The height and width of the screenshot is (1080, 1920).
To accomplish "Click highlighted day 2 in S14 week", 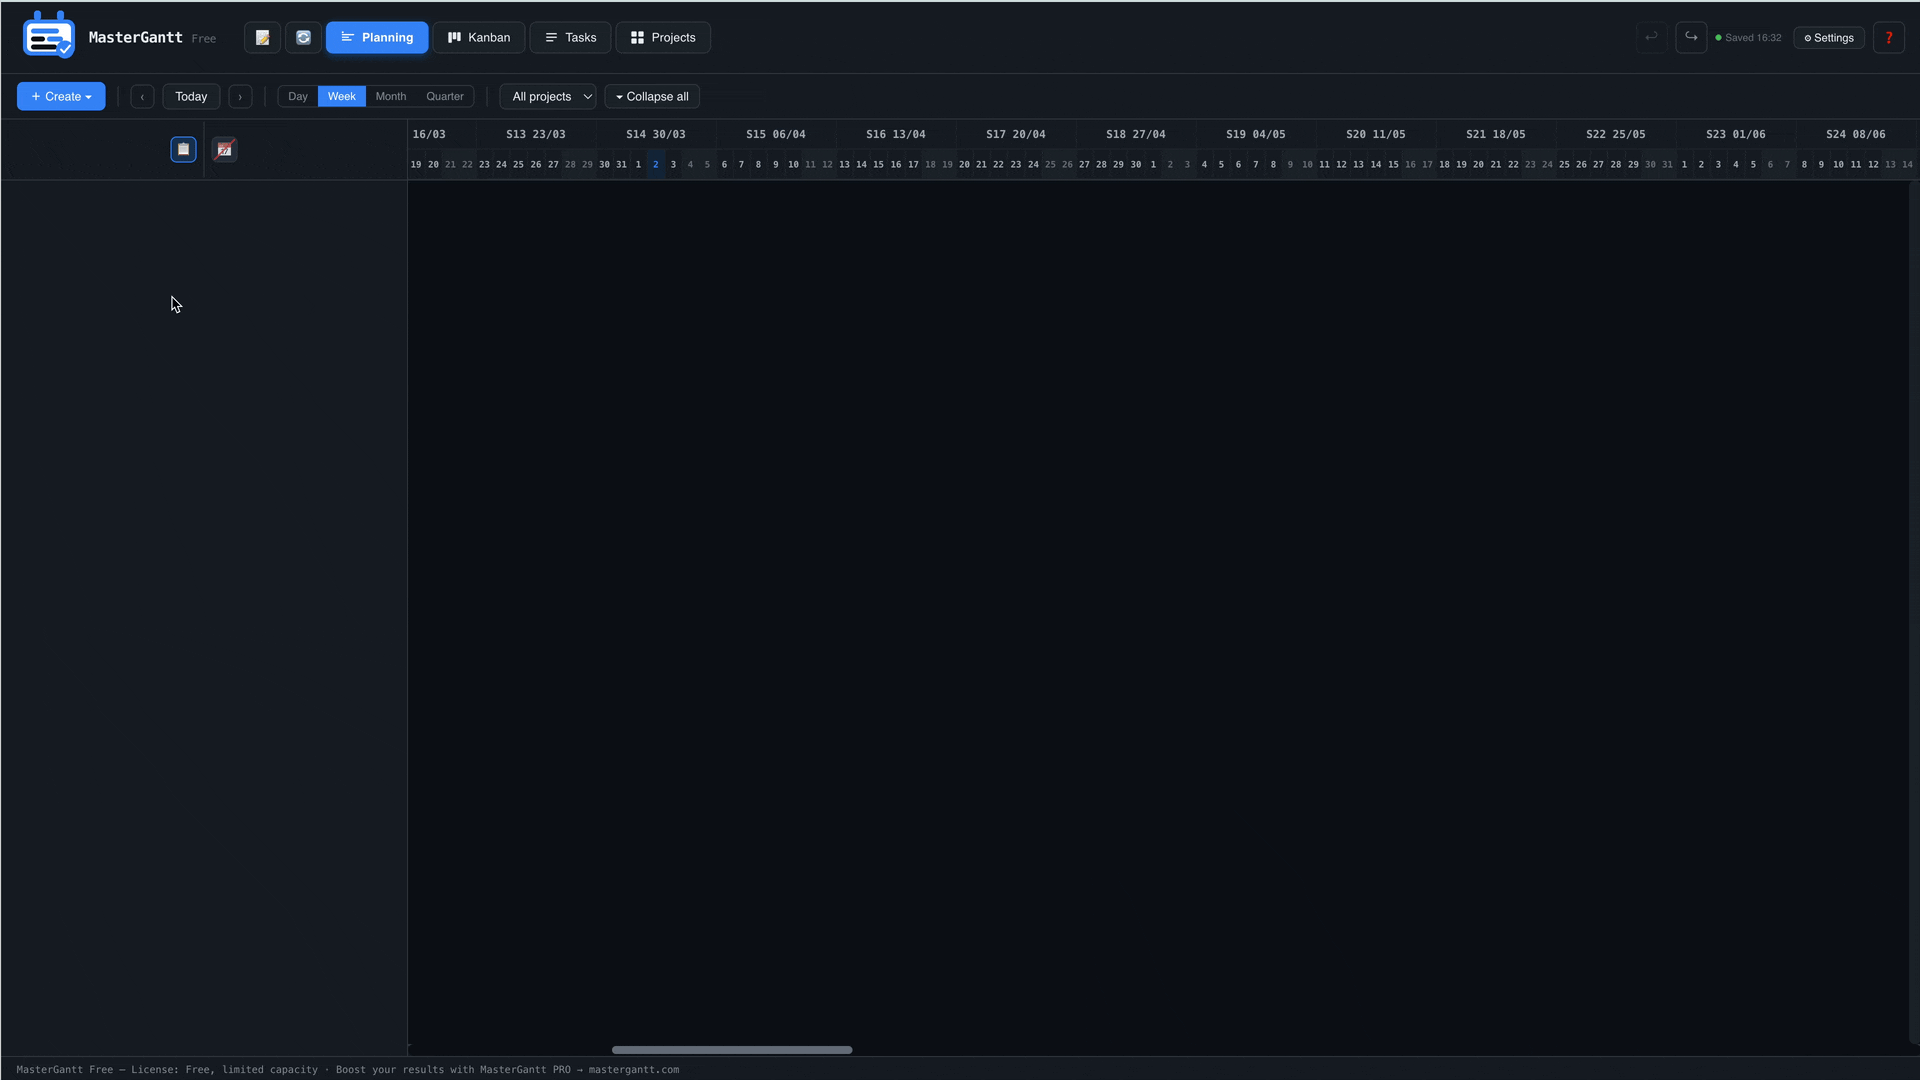I will coord(656,164).
